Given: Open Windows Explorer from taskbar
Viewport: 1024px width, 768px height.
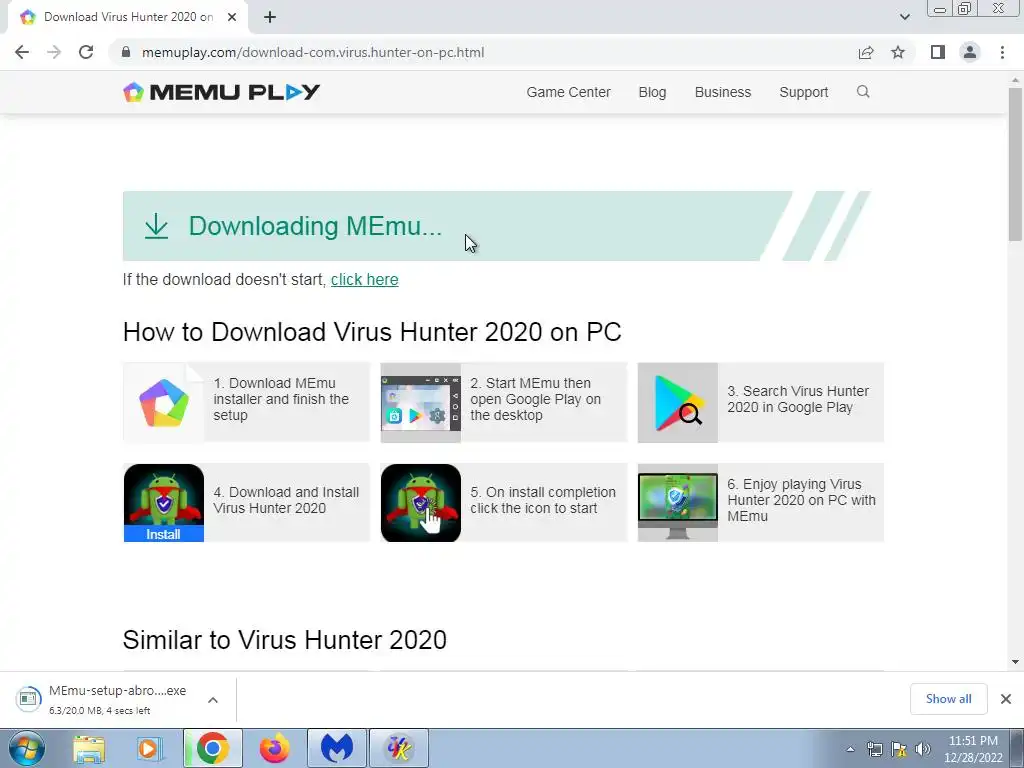Looking at the screenshot, I should (x=89, y=748).
